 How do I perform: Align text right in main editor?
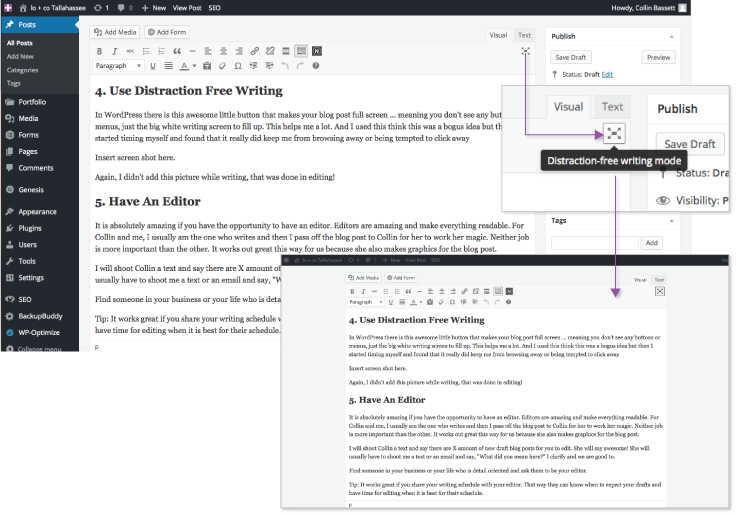pyautogui.click(x=239, y=51)
